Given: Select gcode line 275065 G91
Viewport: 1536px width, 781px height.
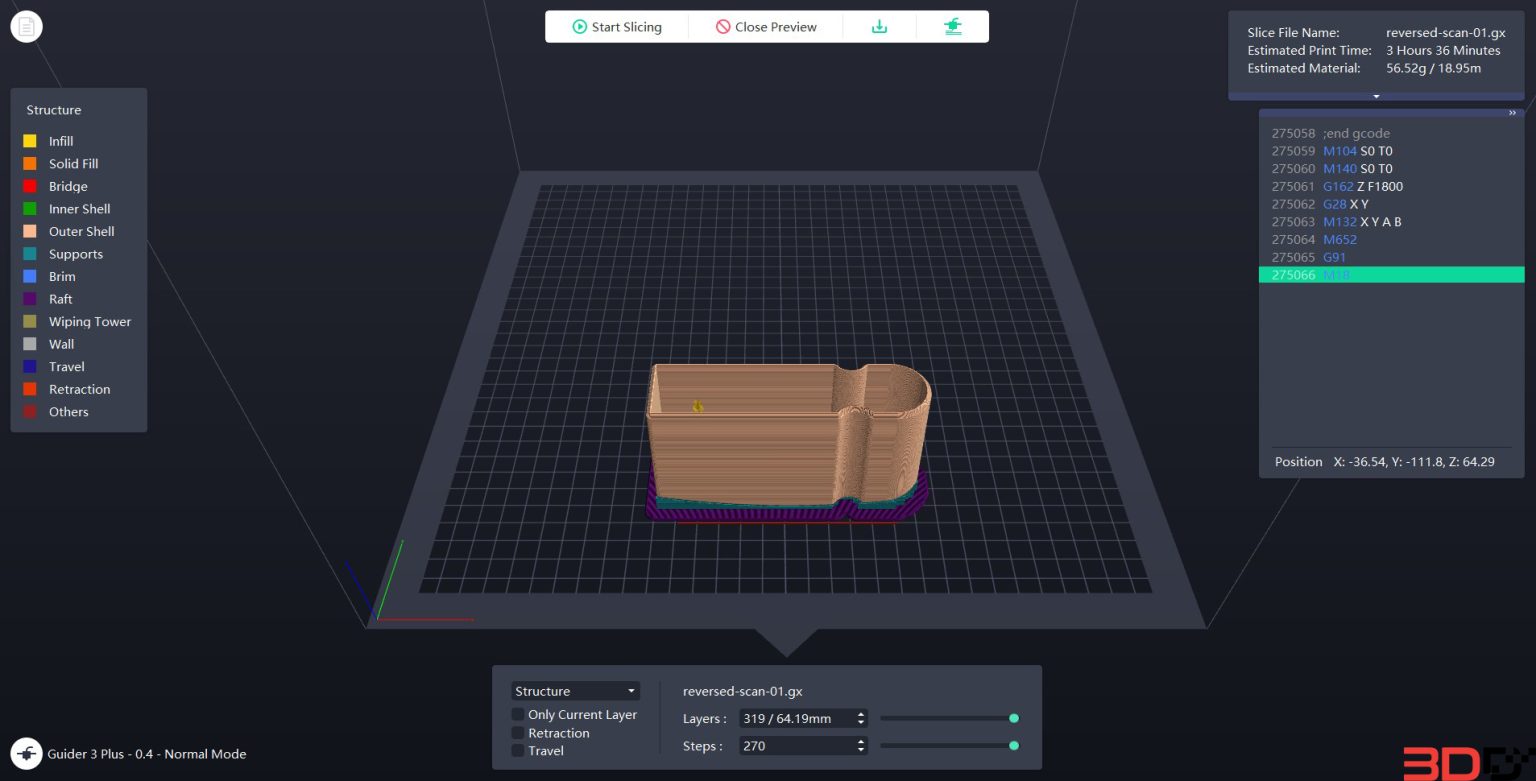Looking at the screenshot, I should click(1391, 257).
